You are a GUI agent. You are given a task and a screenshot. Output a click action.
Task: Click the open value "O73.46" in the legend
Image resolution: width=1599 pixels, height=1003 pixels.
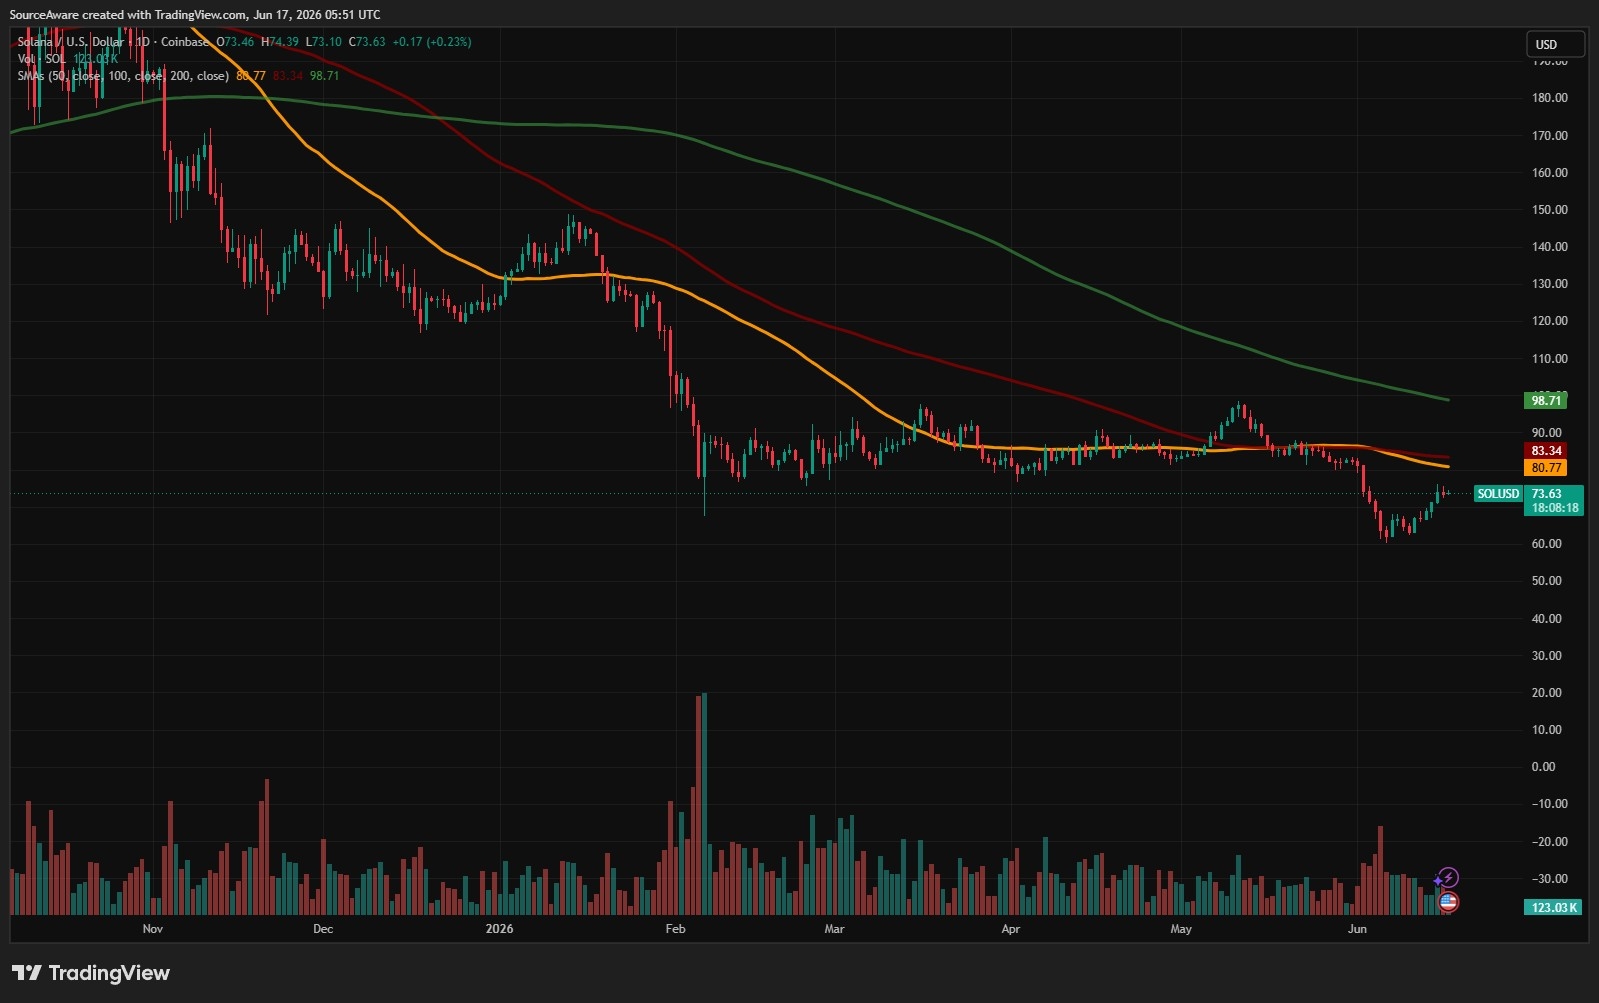pos(236,42)
